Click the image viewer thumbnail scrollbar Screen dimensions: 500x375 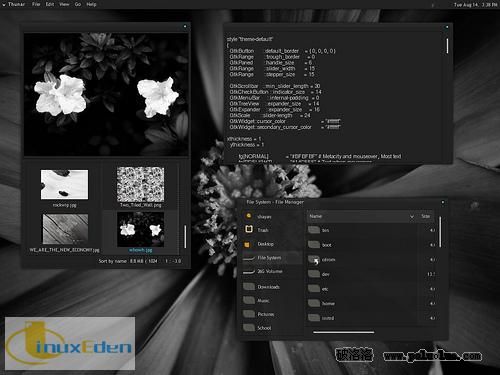(x=185, y=236)
